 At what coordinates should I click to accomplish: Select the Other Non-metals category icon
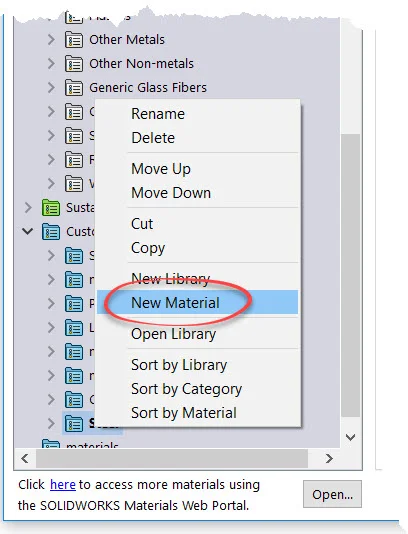[x=74, y=64]
